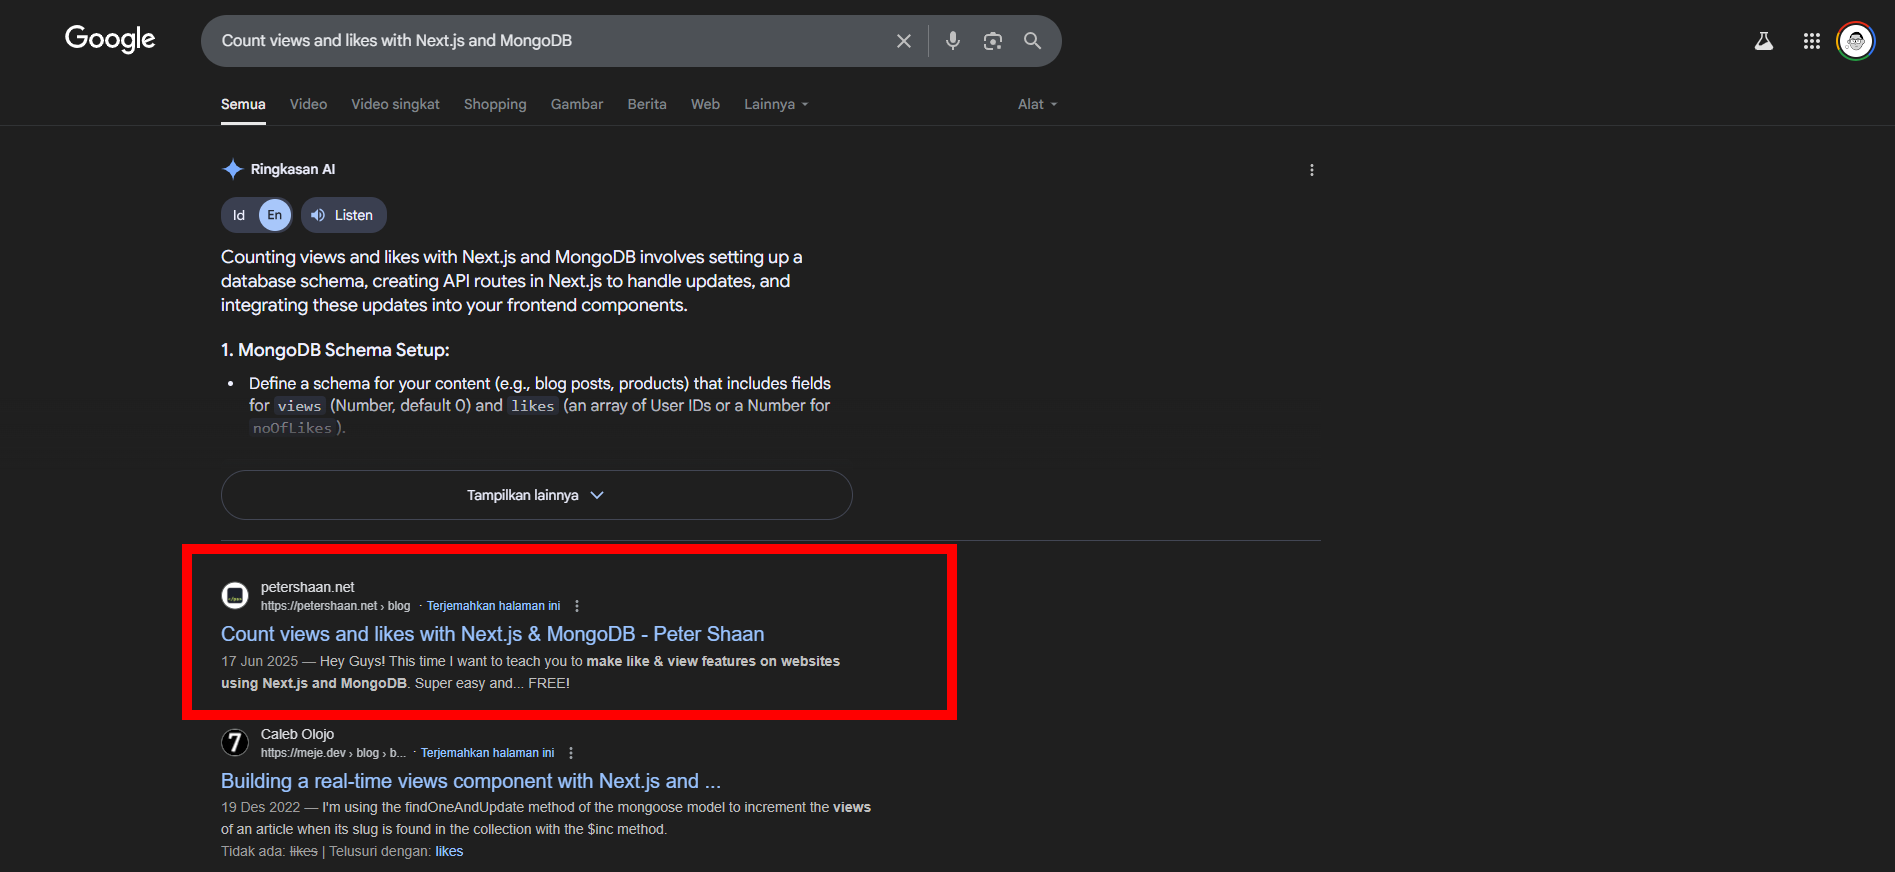Click the https://petershaan.net › blog breadcrumb
The image size is (1895, 872).
[335, 606]
